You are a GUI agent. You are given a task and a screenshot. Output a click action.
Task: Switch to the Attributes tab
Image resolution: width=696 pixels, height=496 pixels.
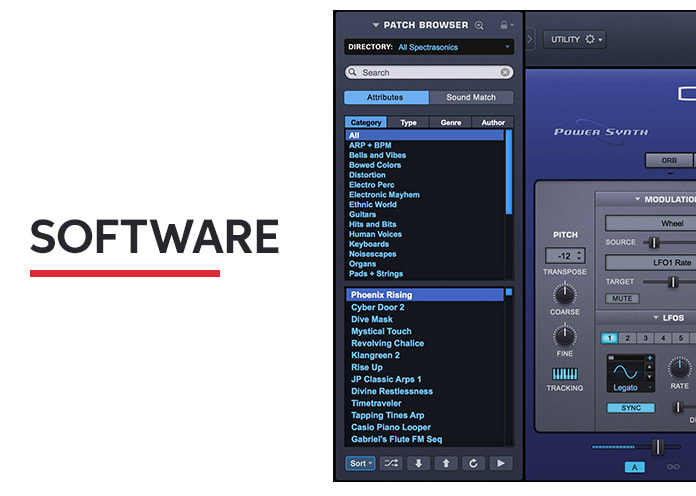tap(386, 97)
